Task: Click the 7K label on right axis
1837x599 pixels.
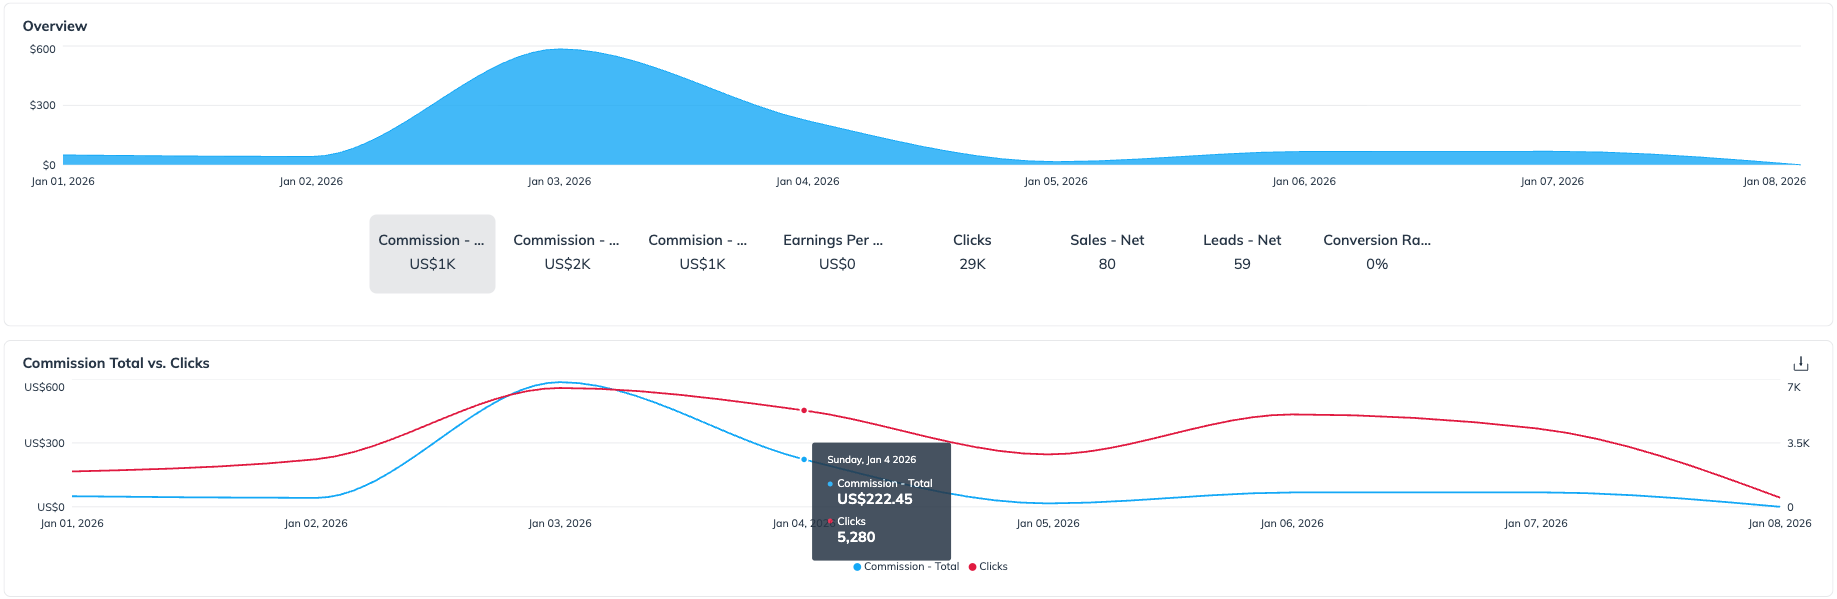Action: pos(1793,388)
